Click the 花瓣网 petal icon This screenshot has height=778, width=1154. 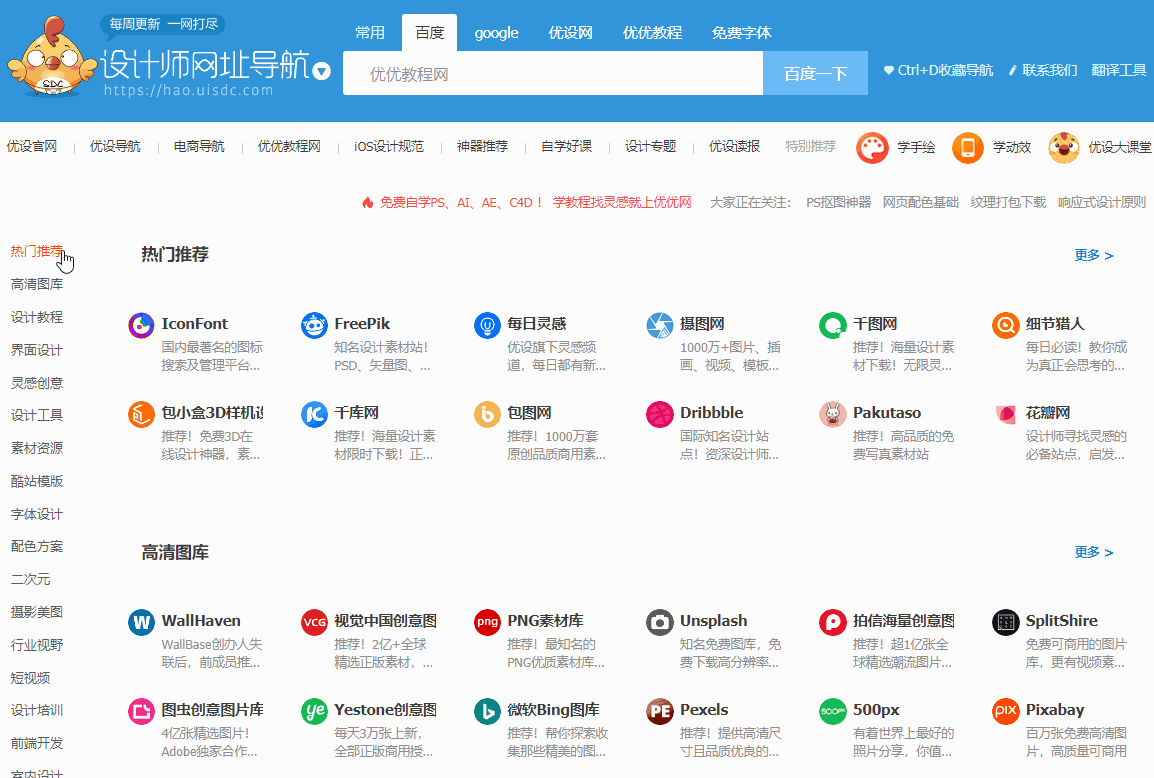(1005, 414)
